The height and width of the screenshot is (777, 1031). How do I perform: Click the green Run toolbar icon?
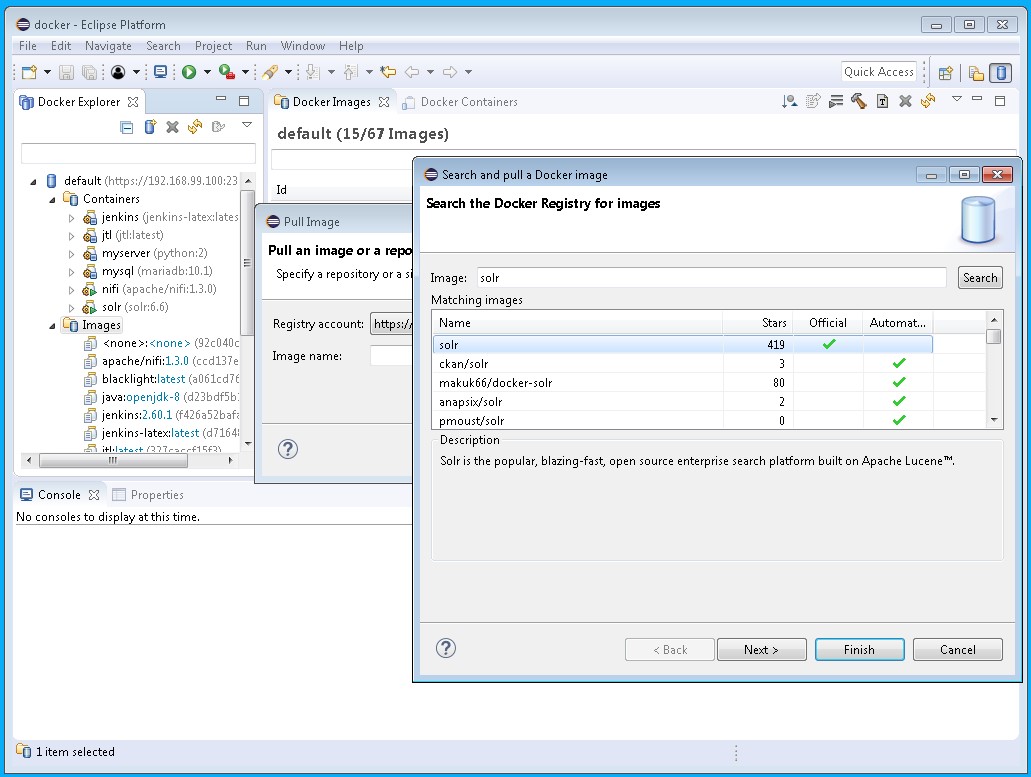(x=189, y=72)
